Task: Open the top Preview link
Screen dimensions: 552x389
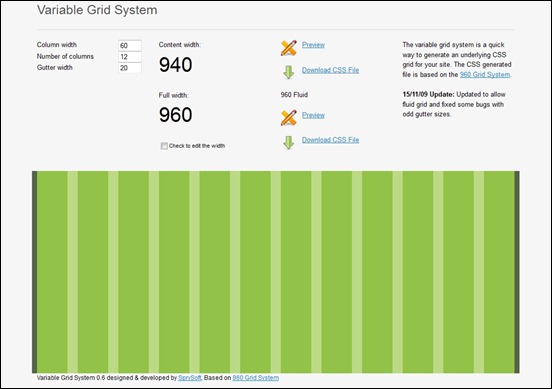Action: tap(313, 45)
